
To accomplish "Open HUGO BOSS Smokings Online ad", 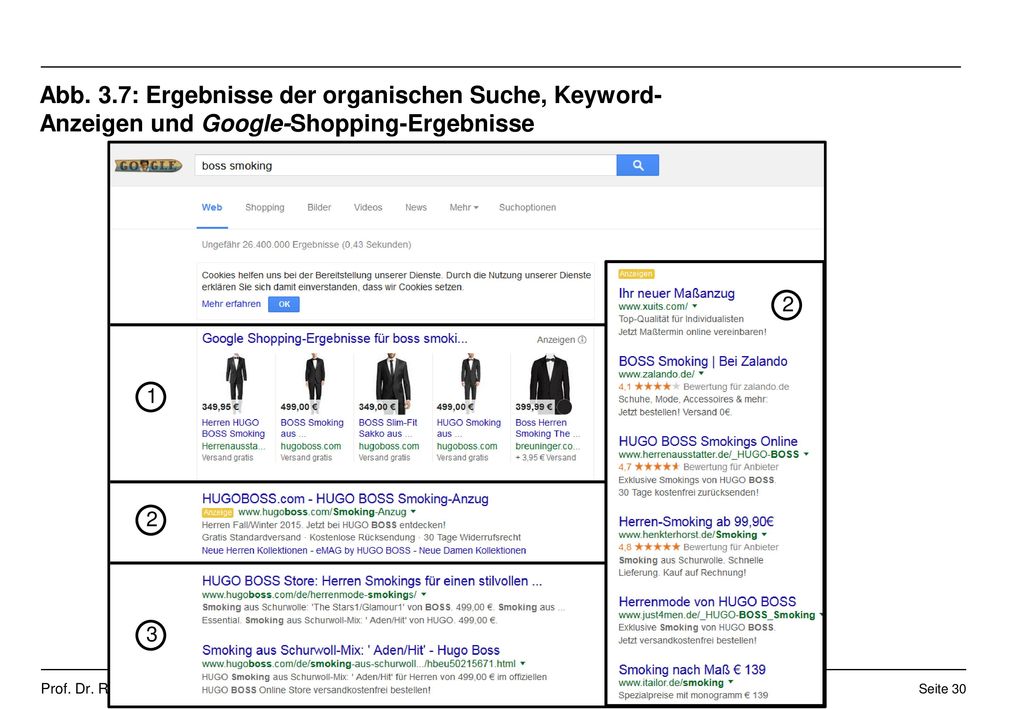I will (x=708, y=441).
